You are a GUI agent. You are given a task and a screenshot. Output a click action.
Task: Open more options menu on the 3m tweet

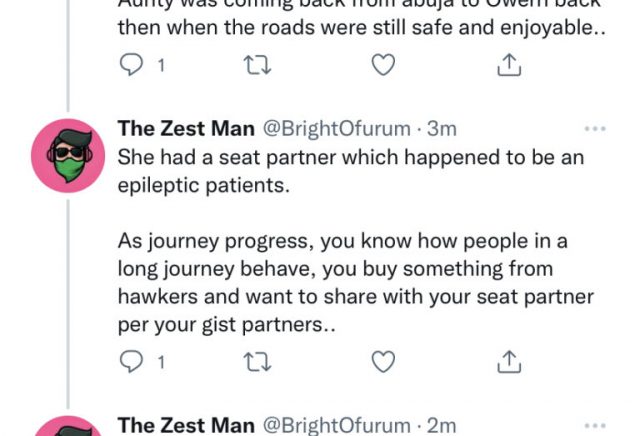click(x=595, y=129)
